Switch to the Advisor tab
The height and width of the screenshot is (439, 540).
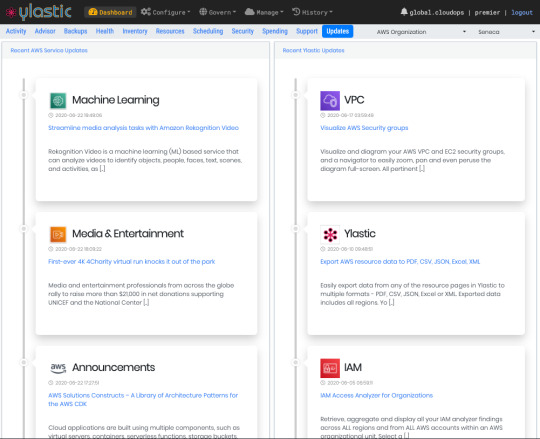pyautogui.click(x=45, y=31)
